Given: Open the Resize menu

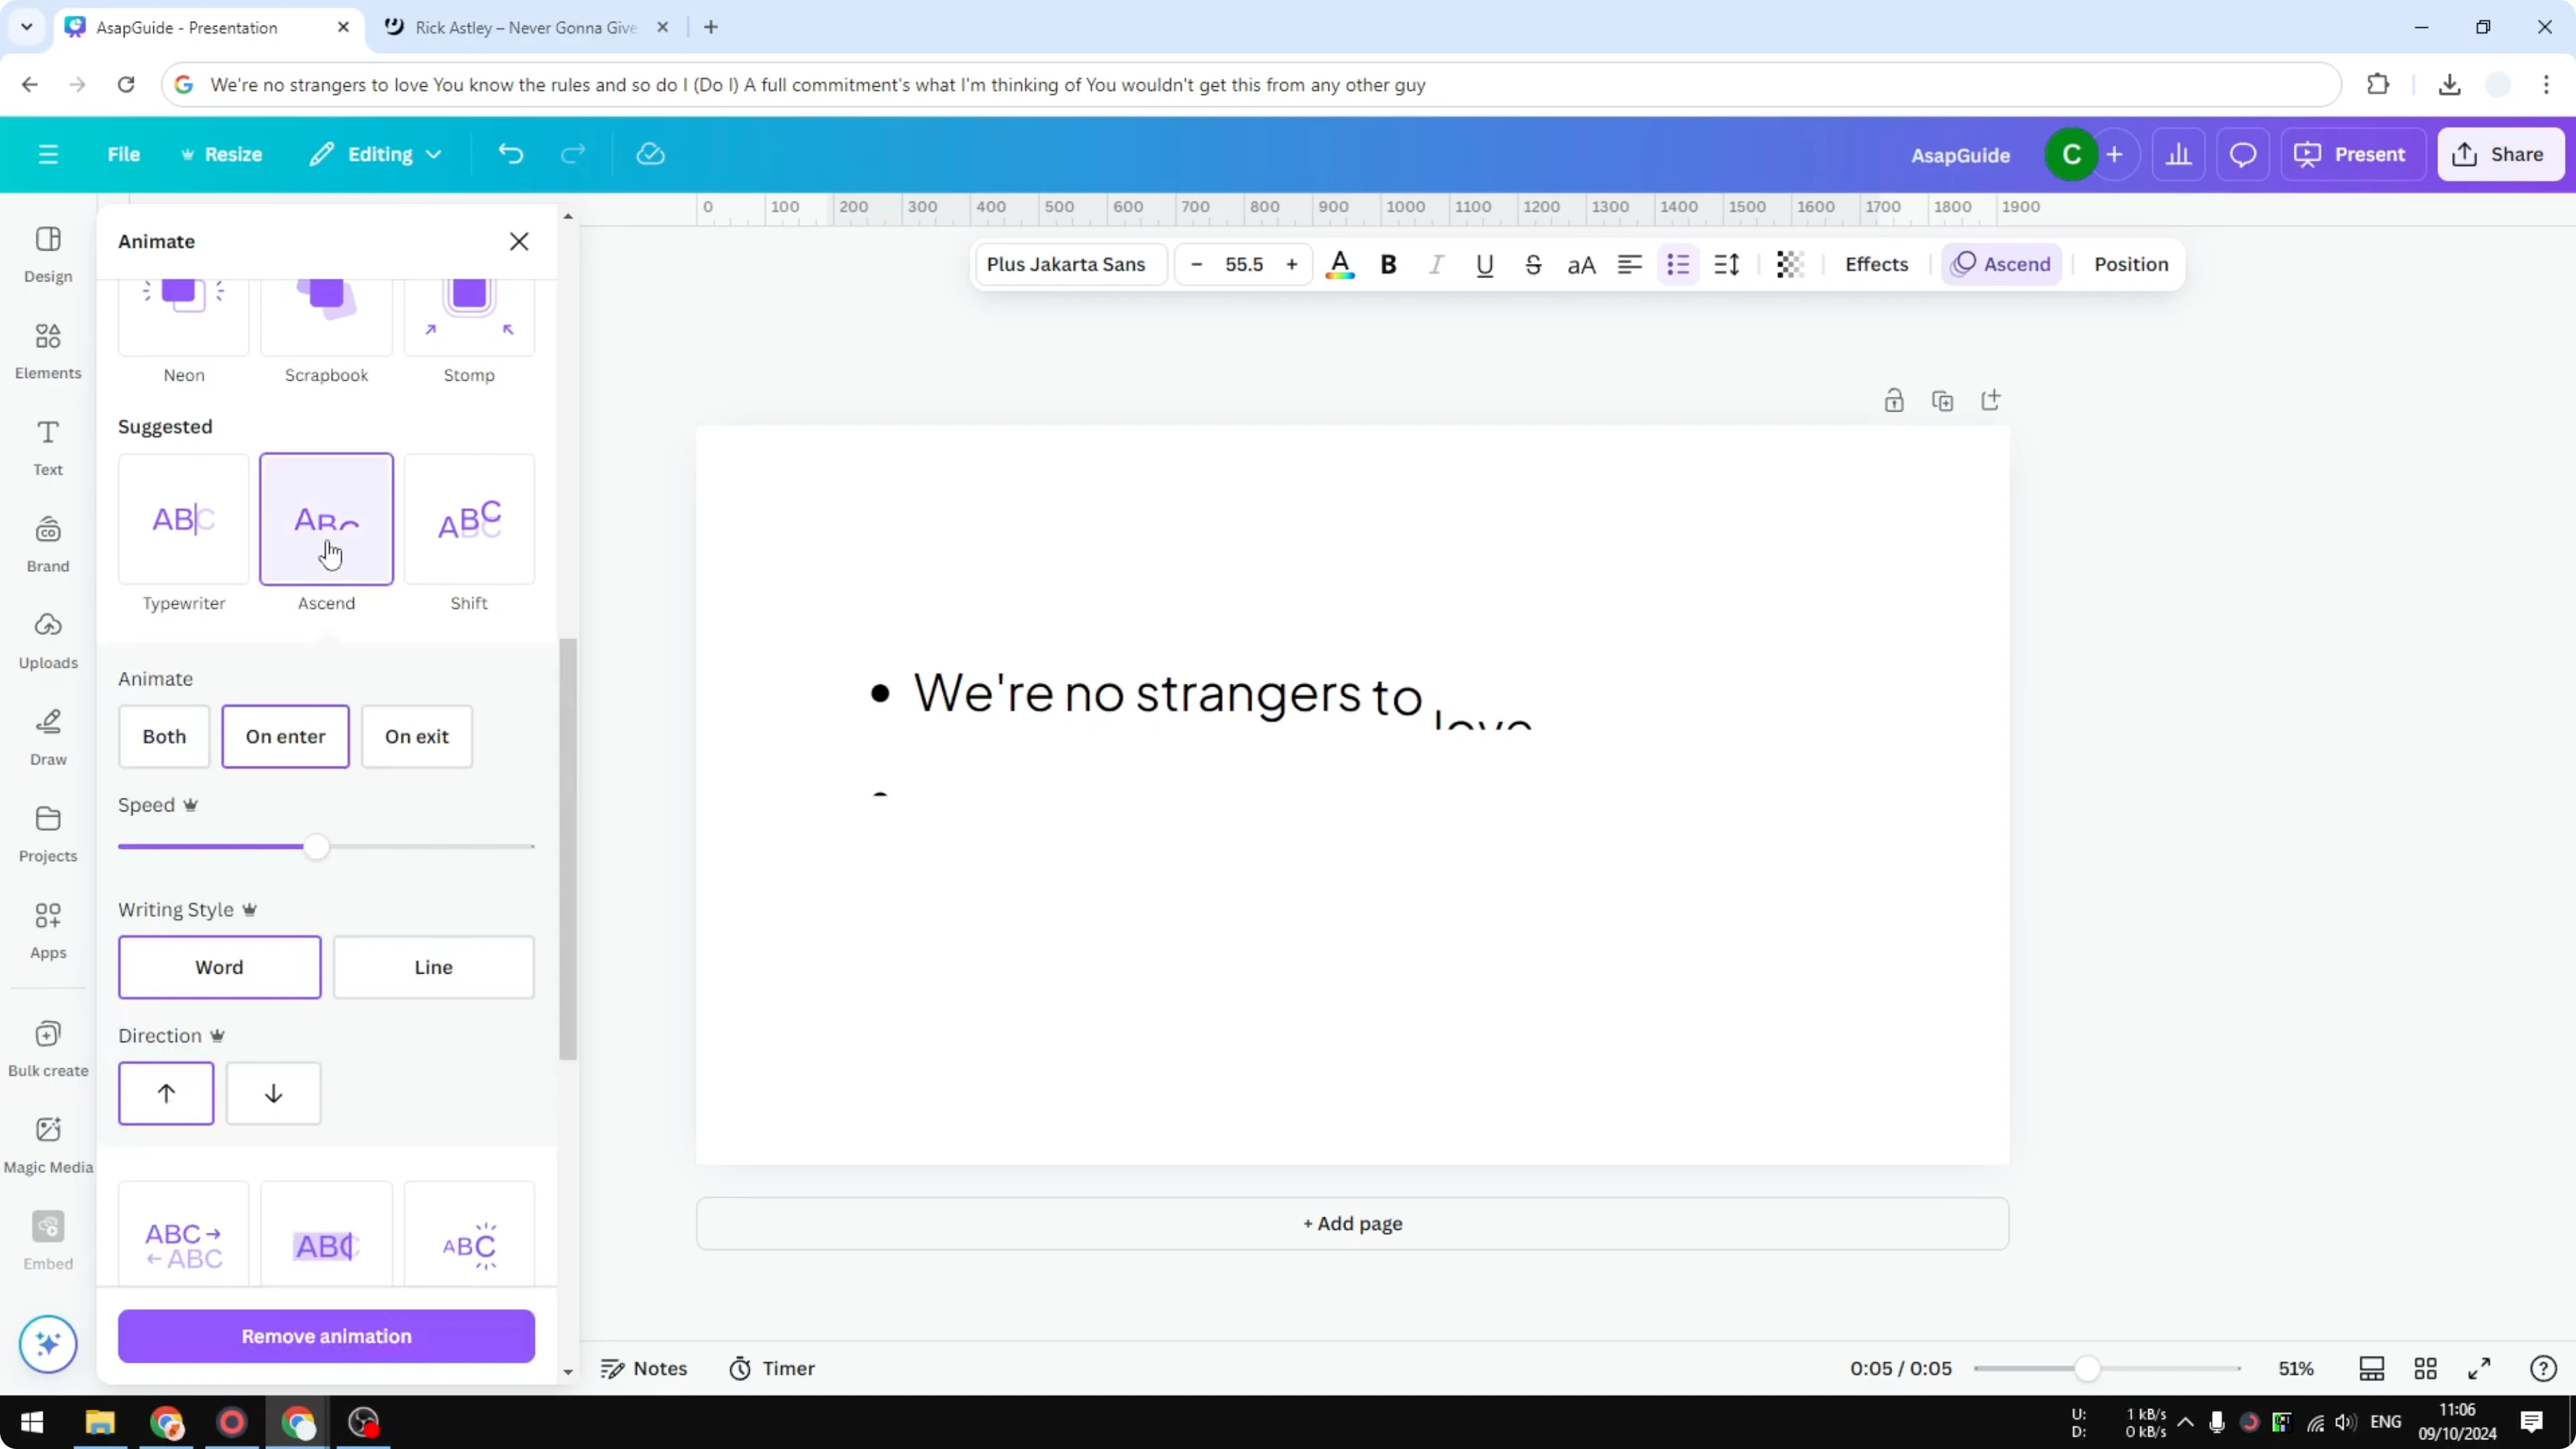Looking at the screenshot, I should (221, 154).
